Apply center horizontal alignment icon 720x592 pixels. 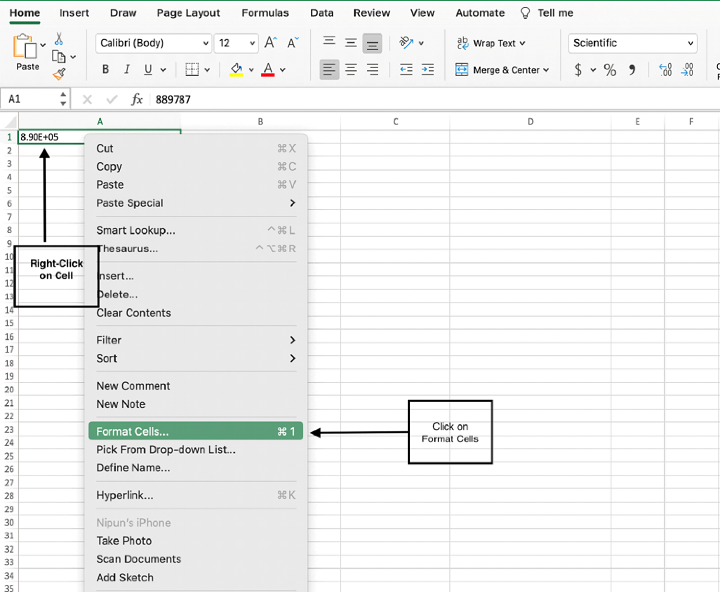click(x=350, y=70)
